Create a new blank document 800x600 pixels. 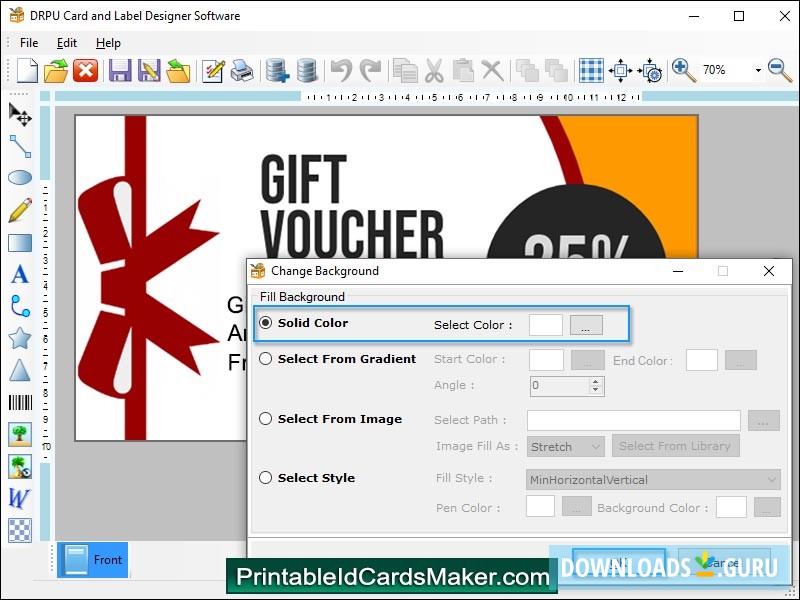pos(27,70)
